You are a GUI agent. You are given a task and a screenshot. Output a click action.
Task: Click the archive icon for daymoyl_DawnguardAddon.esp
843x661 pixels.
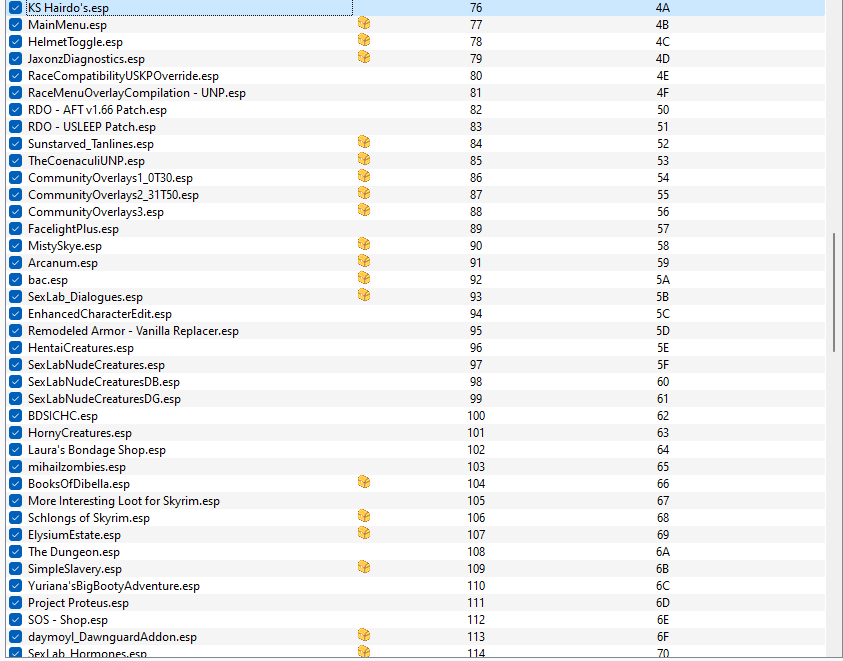coord(364,635)
